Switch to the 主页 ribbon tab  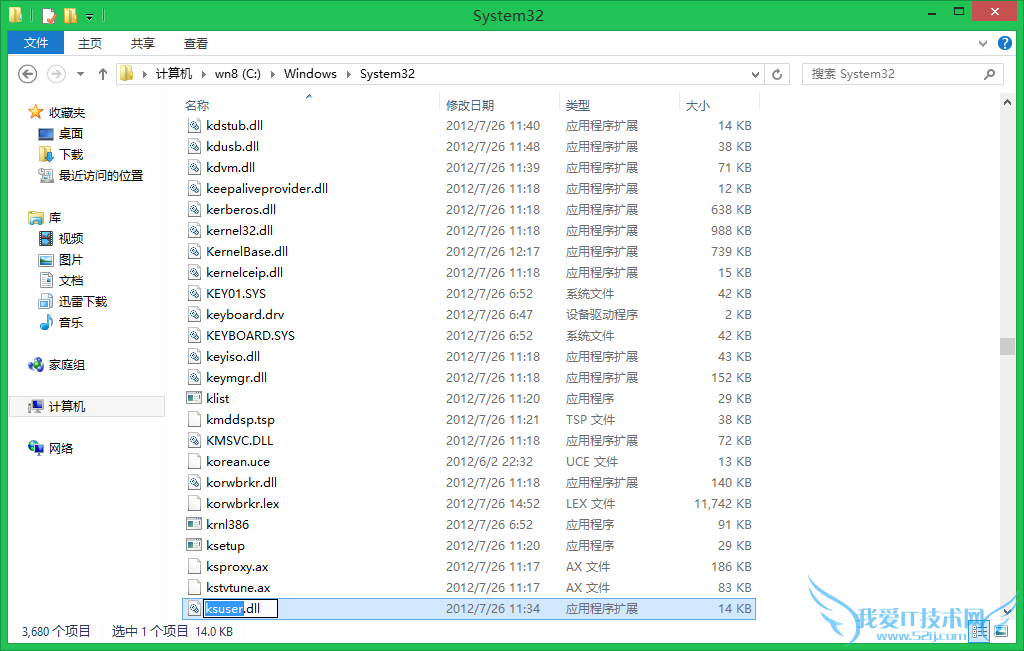tap(90, 43)
